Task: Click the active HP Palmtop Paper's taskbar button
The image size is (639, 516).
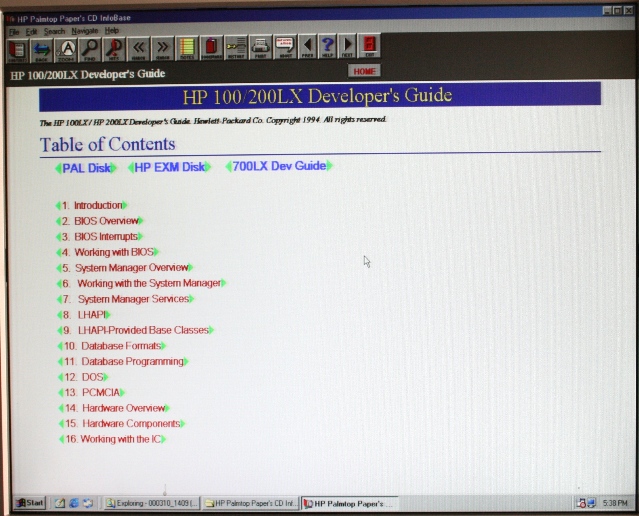Action: coord(350,504)
